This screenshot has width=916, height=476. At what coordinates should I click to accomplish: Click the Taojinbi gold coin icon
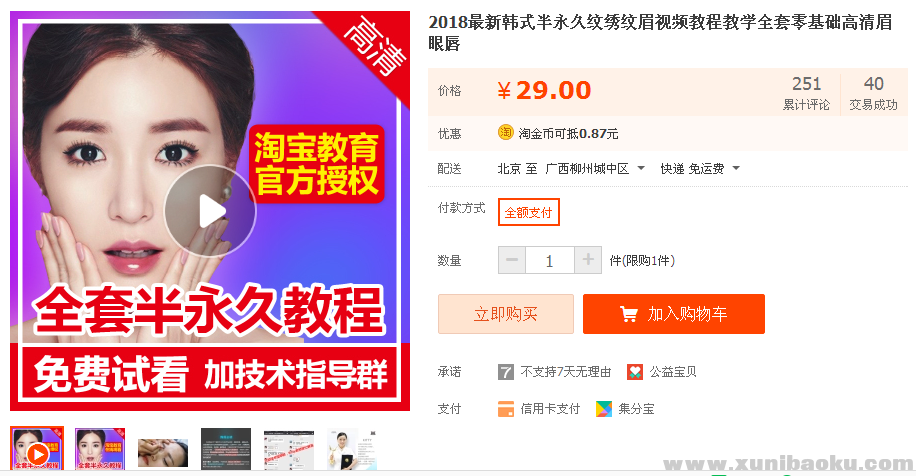(x=505, y=133)
